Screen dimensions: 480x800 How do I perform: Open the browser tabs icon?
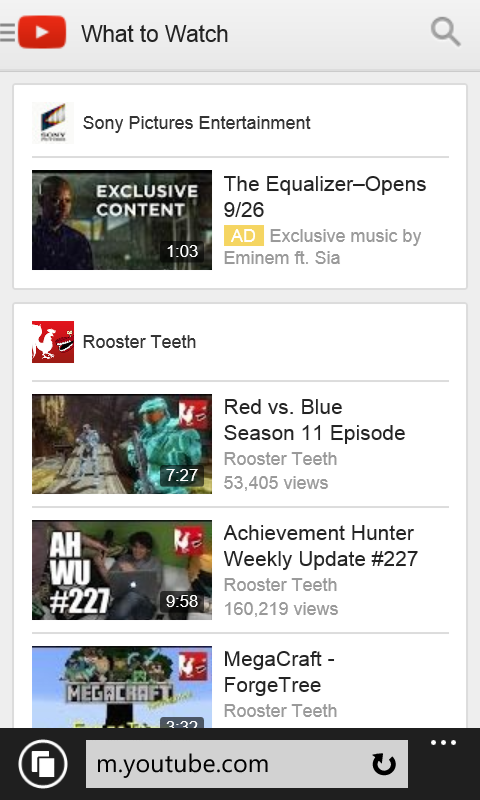[x=43, y=764]
